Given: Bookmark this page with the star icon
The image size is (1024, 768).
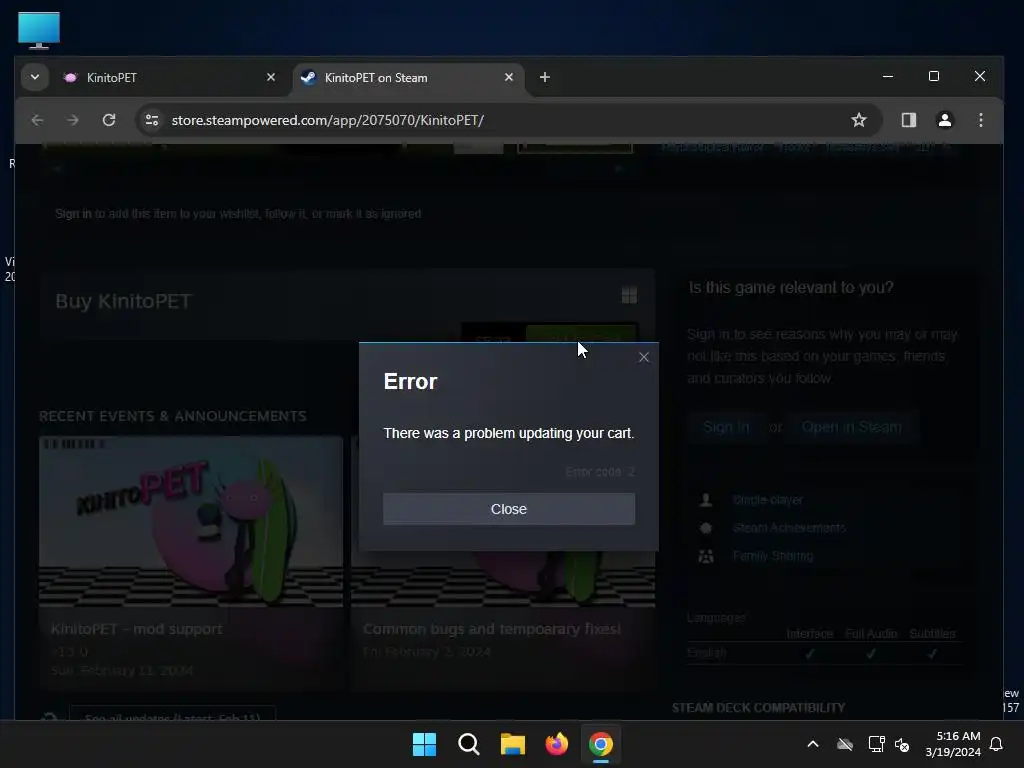Looking at the screenshot, I should coord(859,120).
